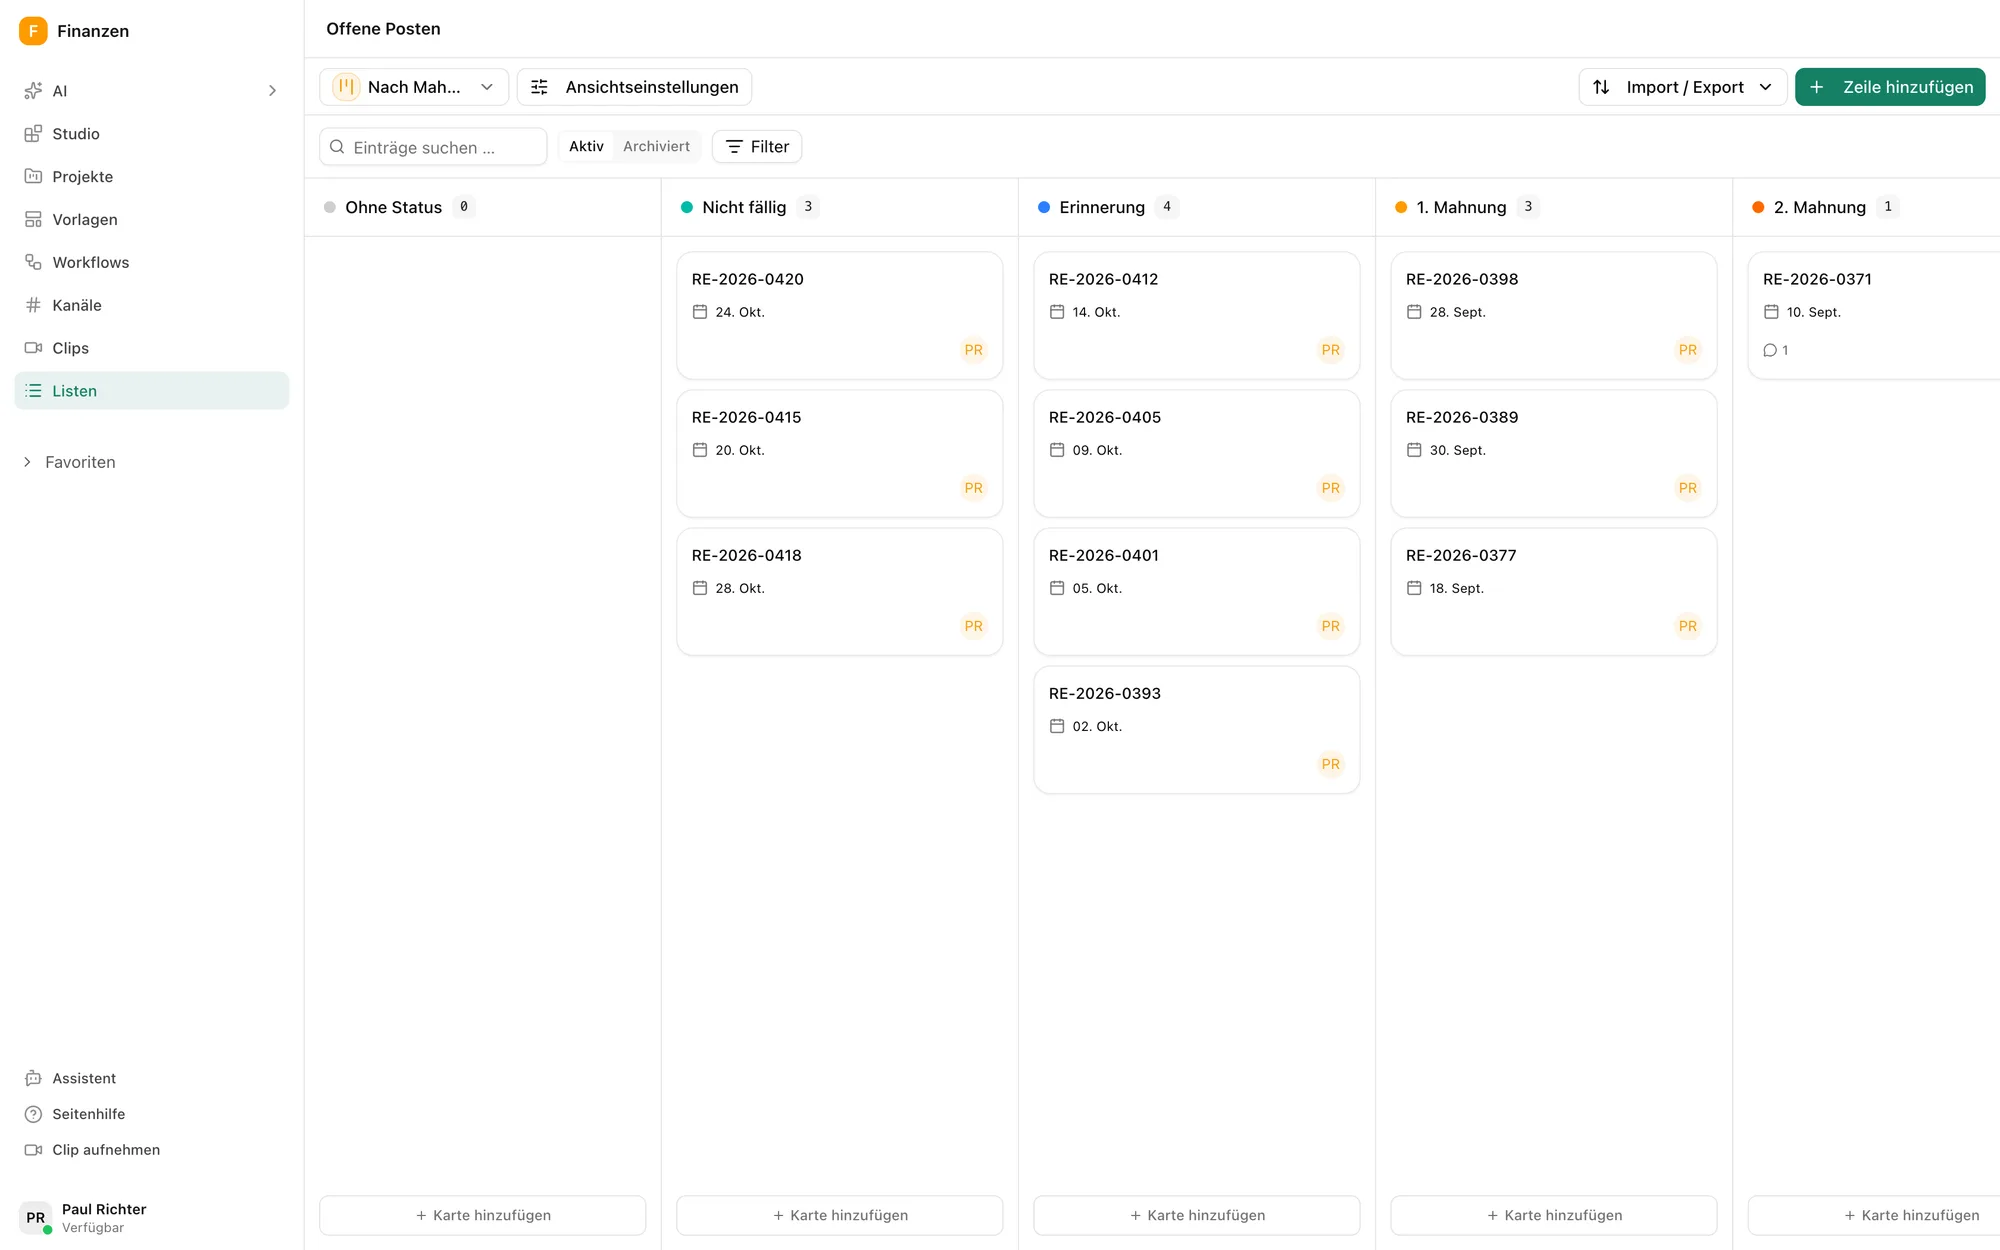The image size is (2000, 1250).
Task: Expand the AI submenu chevron
Action: [272, 91]
